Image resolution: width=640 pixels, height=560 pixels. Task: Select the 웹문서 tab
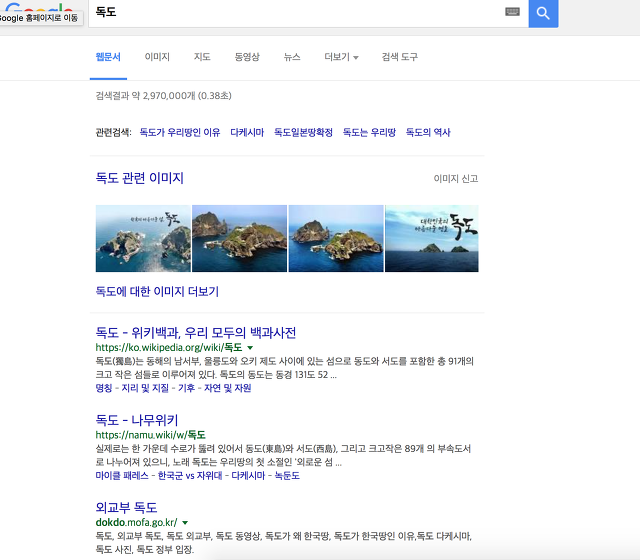(x=108, y=57)
